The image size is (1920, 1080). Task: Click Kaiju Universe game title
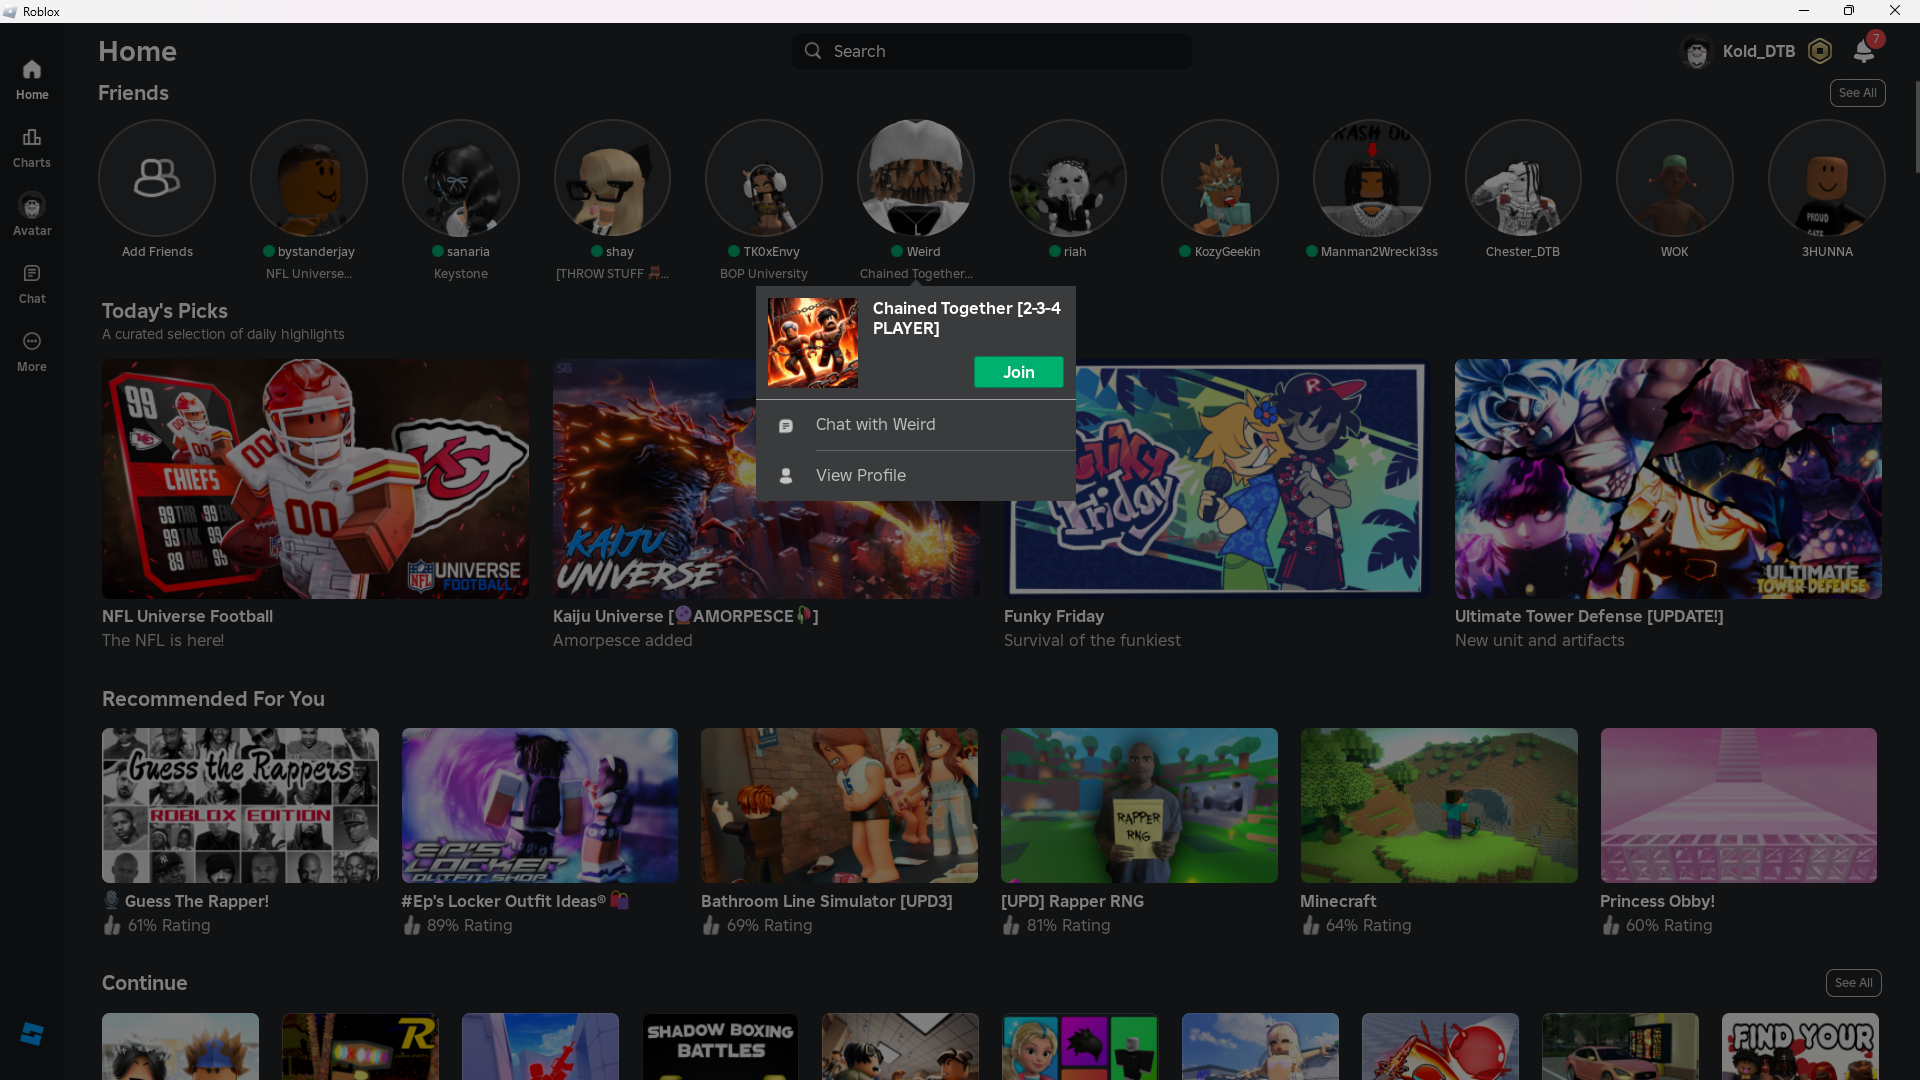(x=686, y=617)
